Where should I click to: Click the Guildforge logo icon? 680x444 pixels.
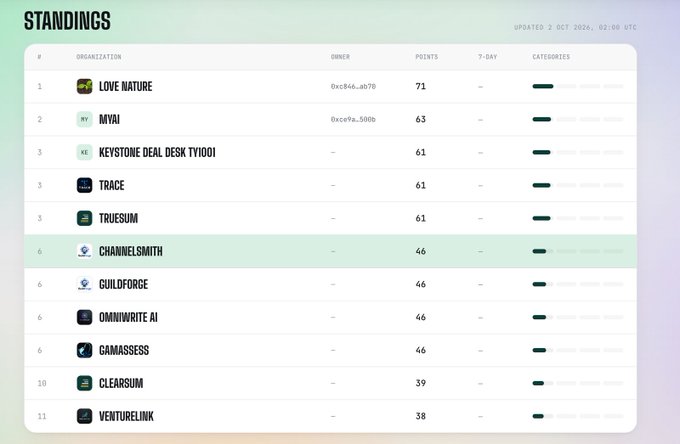tap(85, 284)
